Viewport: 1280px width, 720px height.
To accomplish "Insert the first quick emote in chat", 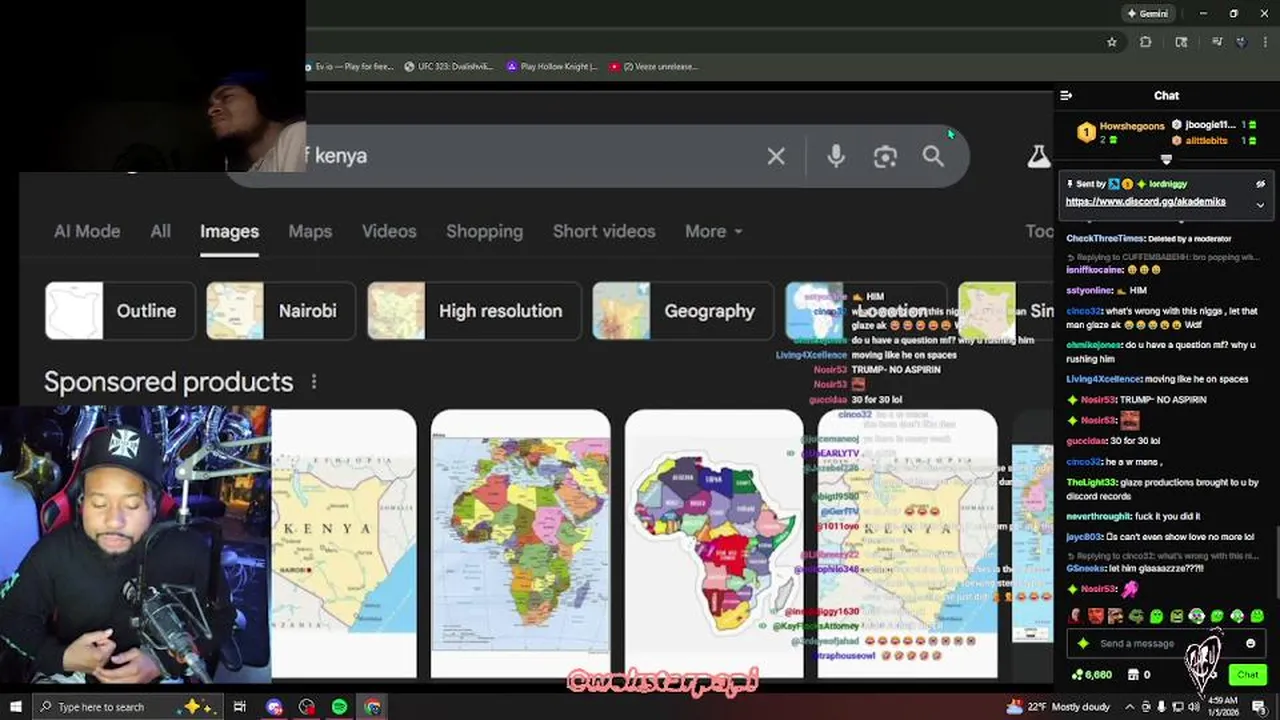I will [x=1076, y=616].
